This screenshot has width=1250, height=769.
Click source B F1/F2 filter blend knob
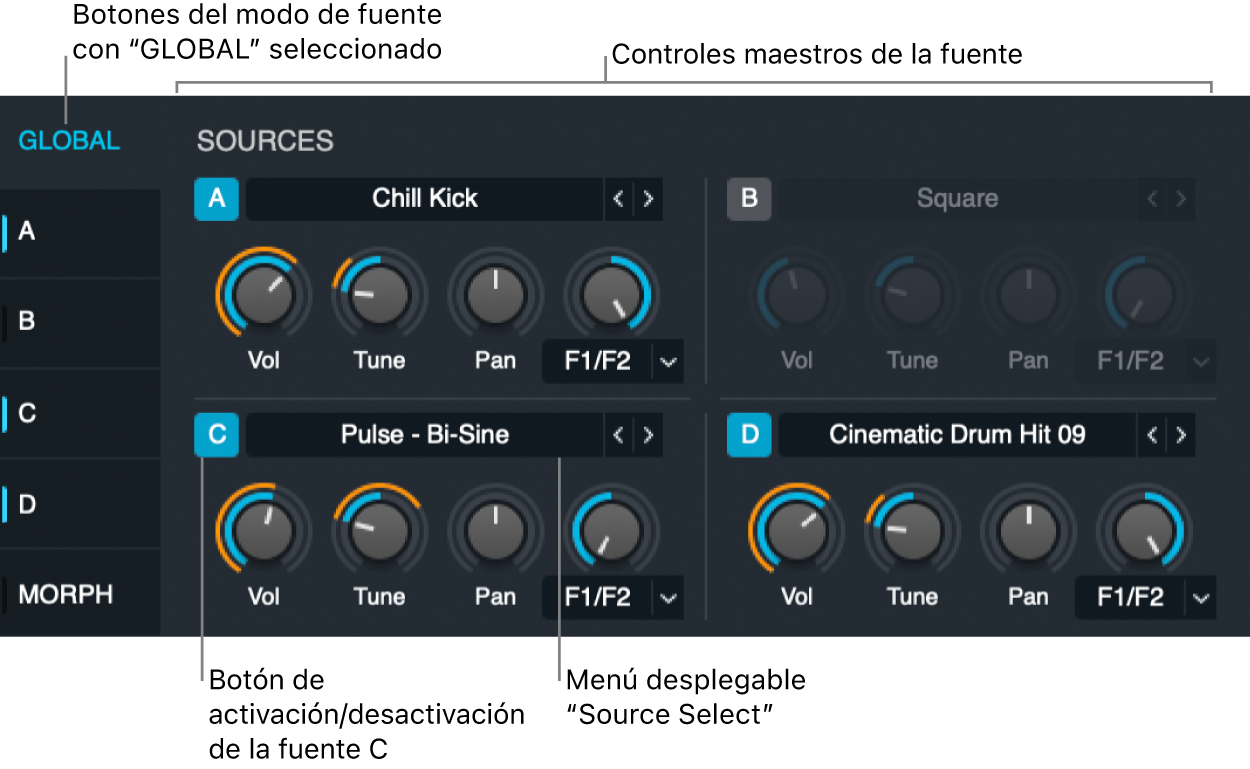(1143, 295)
